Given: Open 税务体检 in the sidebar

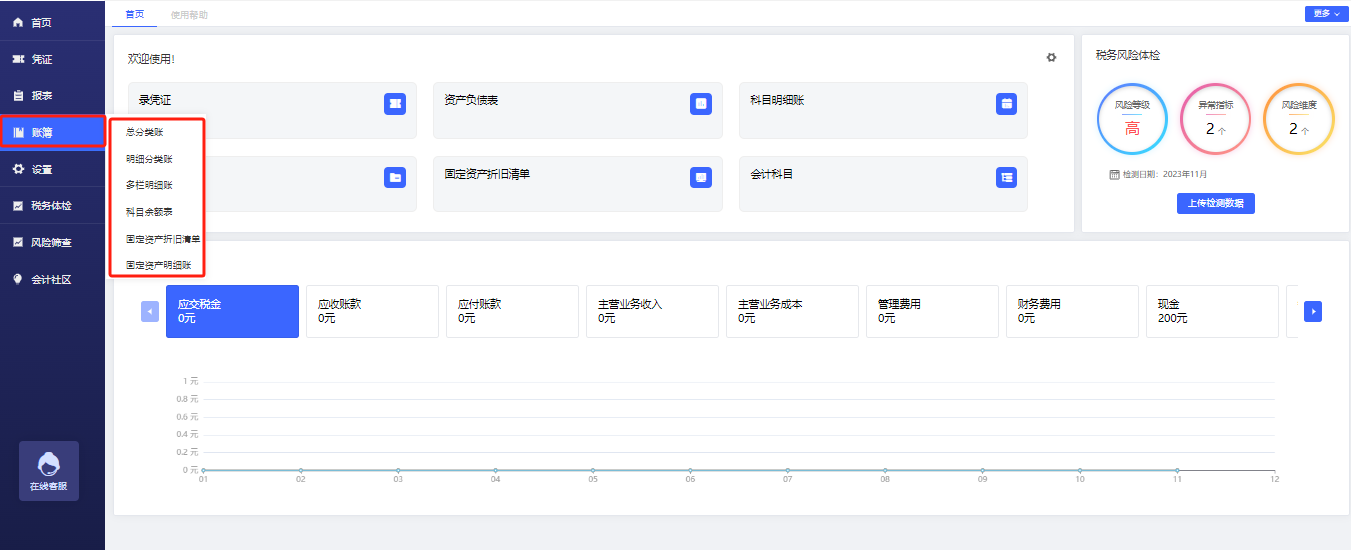Looking at the screenshot, I should click(x=52, y=206).
